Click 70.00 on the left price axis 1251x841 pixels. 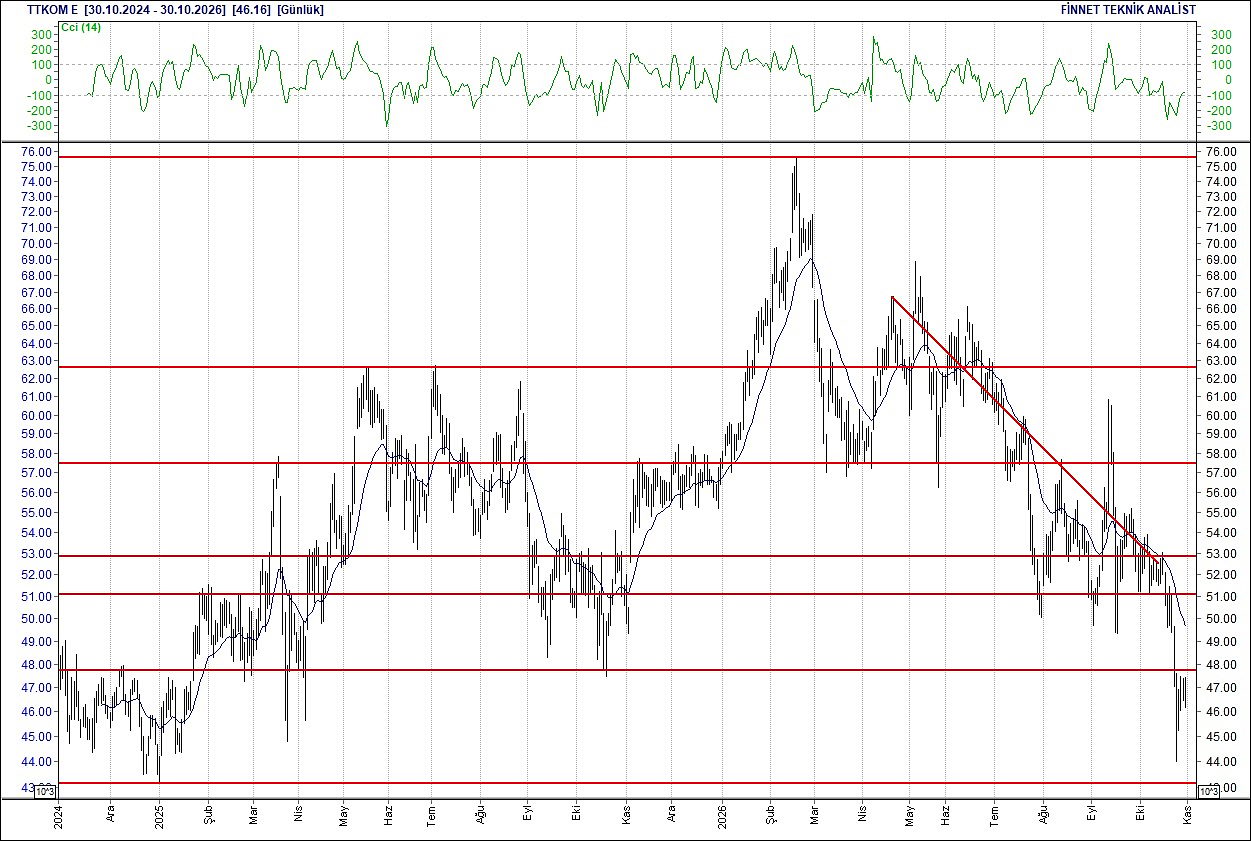click(38, 243)
